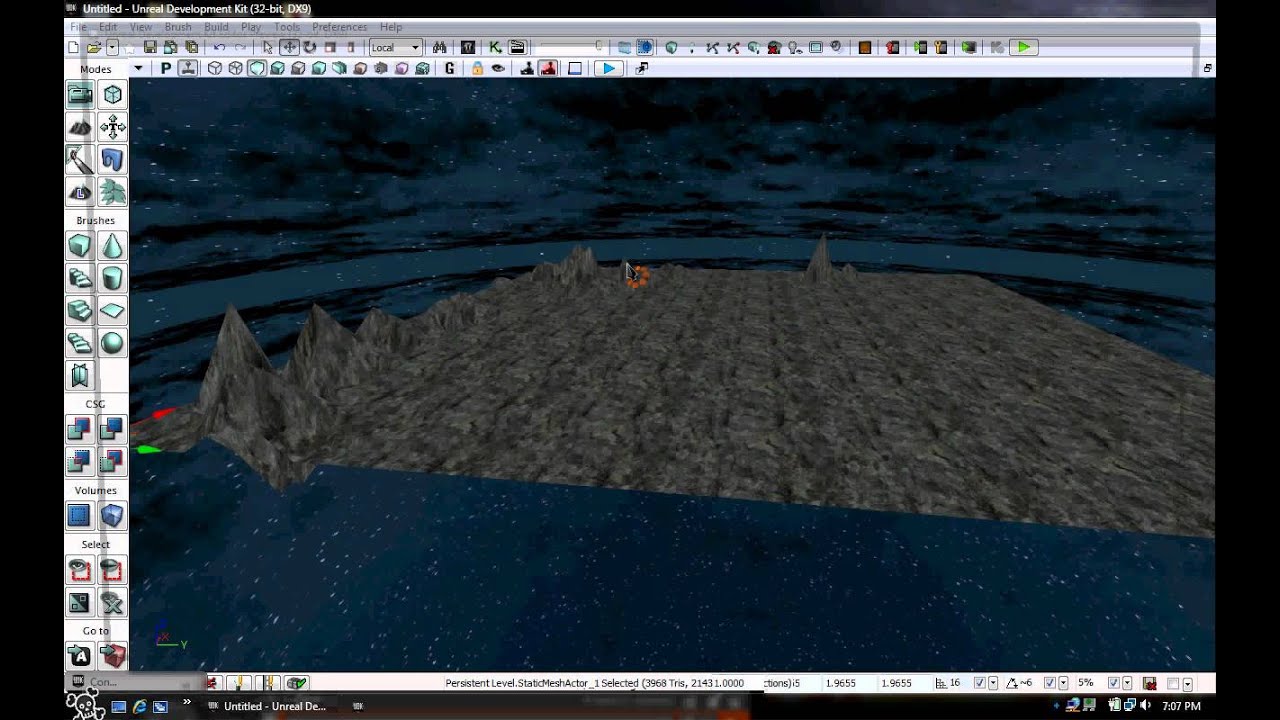Open the rotation grid size dropdown
Image resolution: width=1280 pixels, height=720 pixels.
coord(1063,684)
